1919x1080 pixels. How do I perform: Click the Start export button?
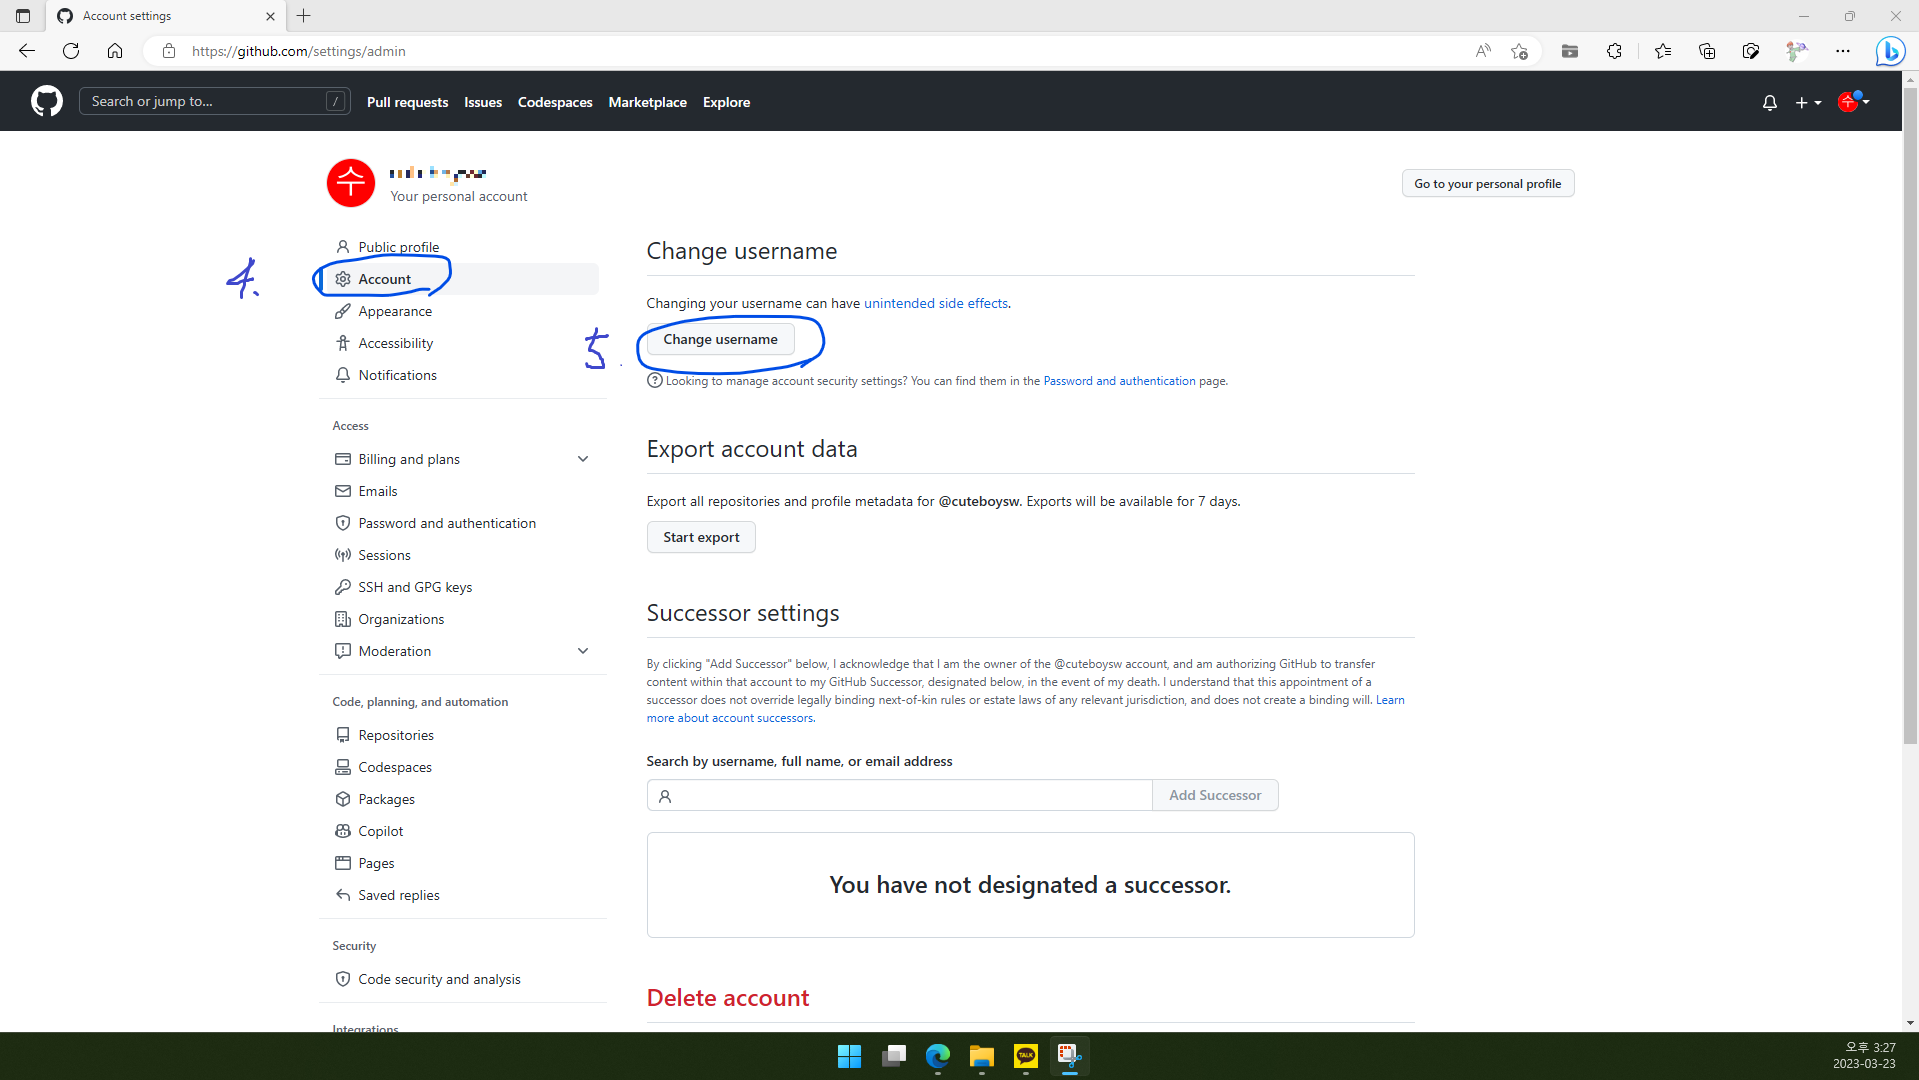(x=701, y=537)
